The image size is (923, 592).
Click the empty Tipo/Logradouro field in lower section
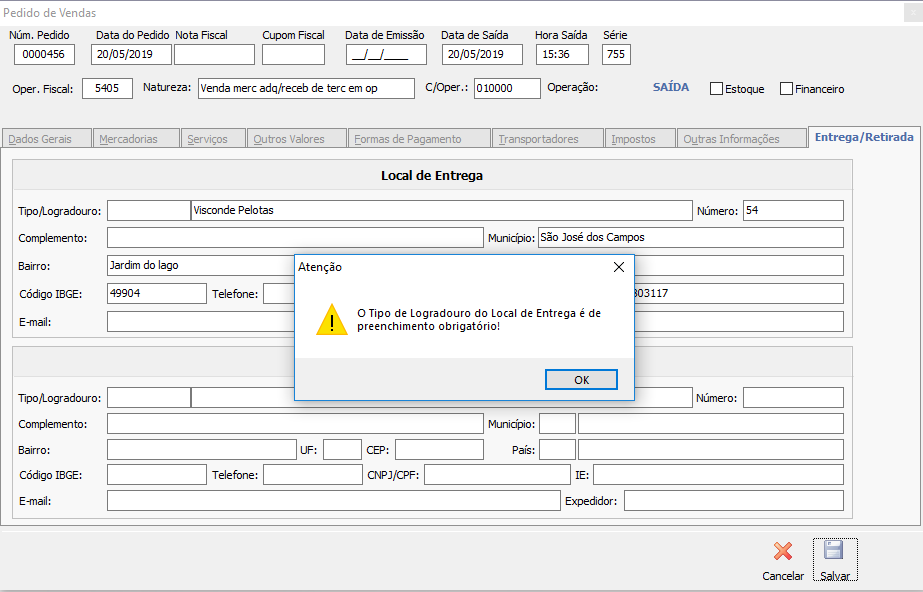[149, 397]
